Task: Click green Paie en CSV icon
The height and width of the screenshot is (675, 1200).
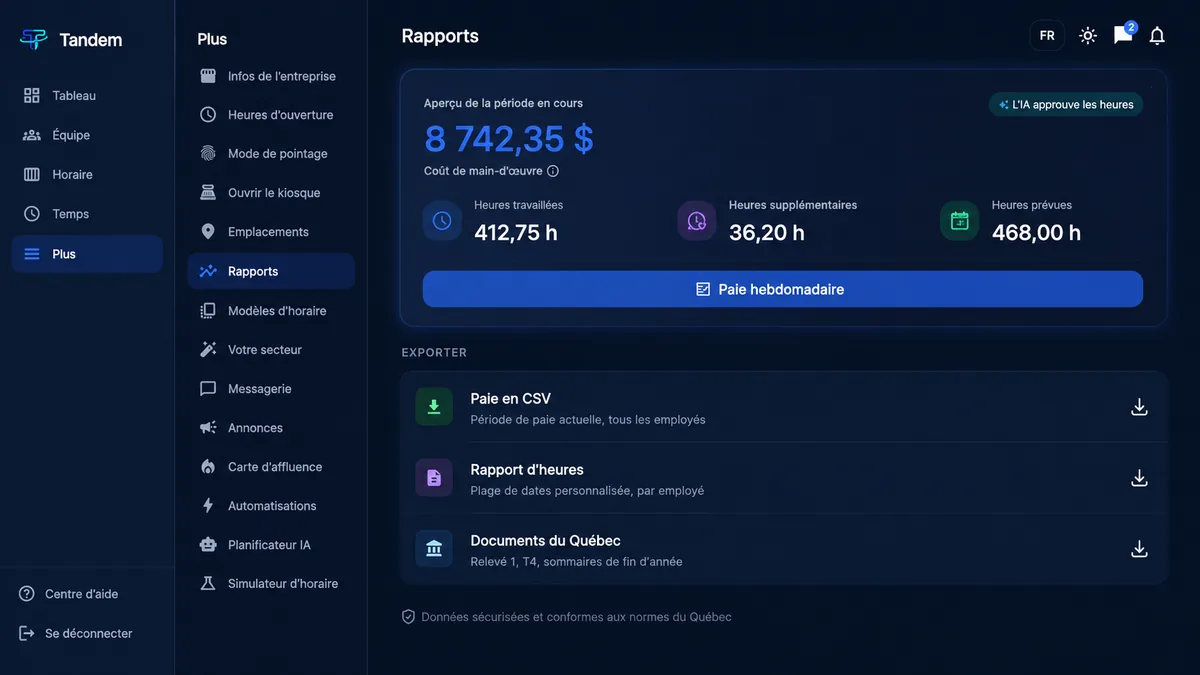Action: pos(434,407)
